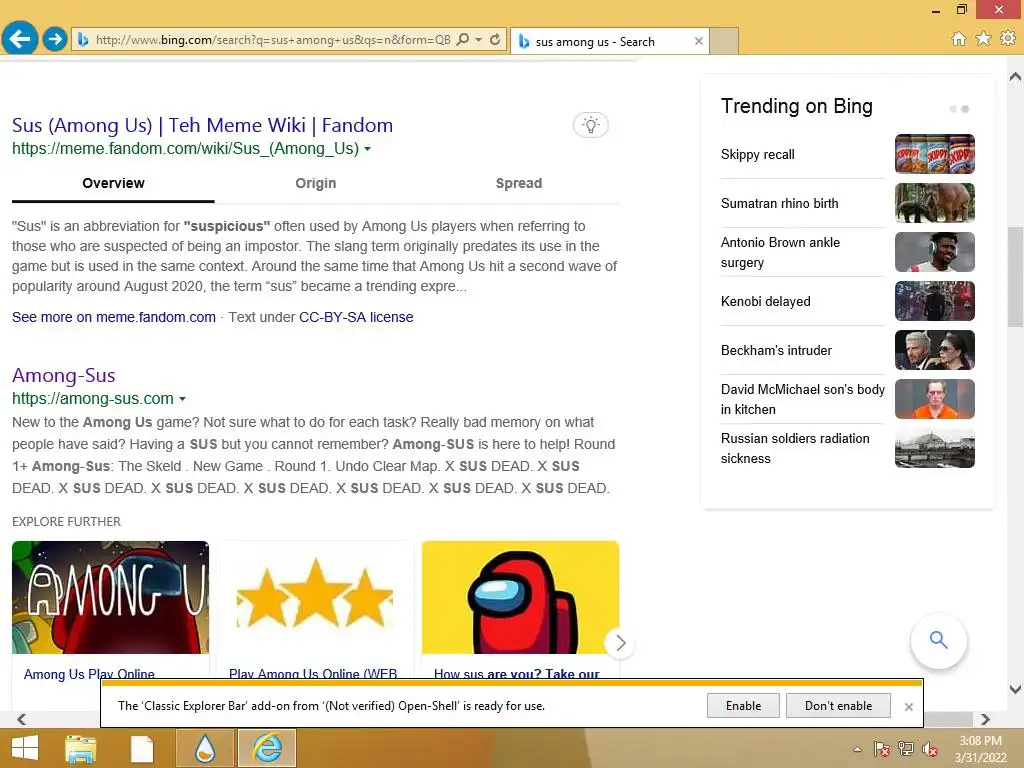Enable the Classic Explorer Bar add-on

(x=743, y=705)
